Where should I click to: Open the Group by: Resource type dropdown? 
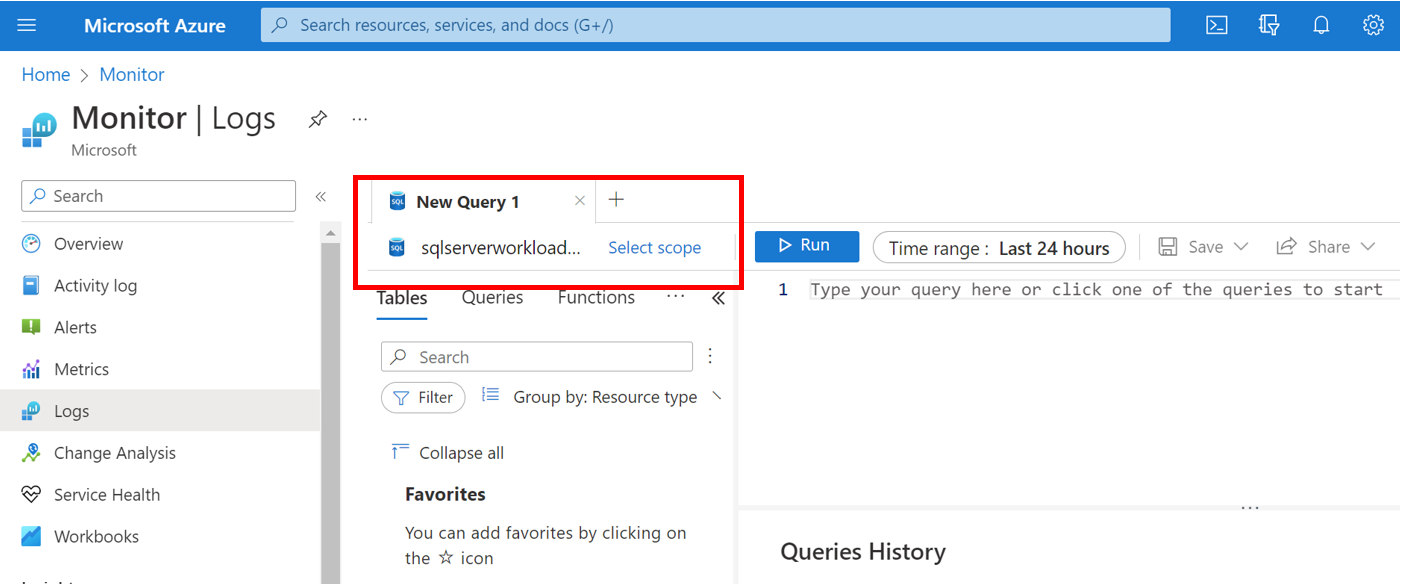pyautogui.click(x=601, y=397)
